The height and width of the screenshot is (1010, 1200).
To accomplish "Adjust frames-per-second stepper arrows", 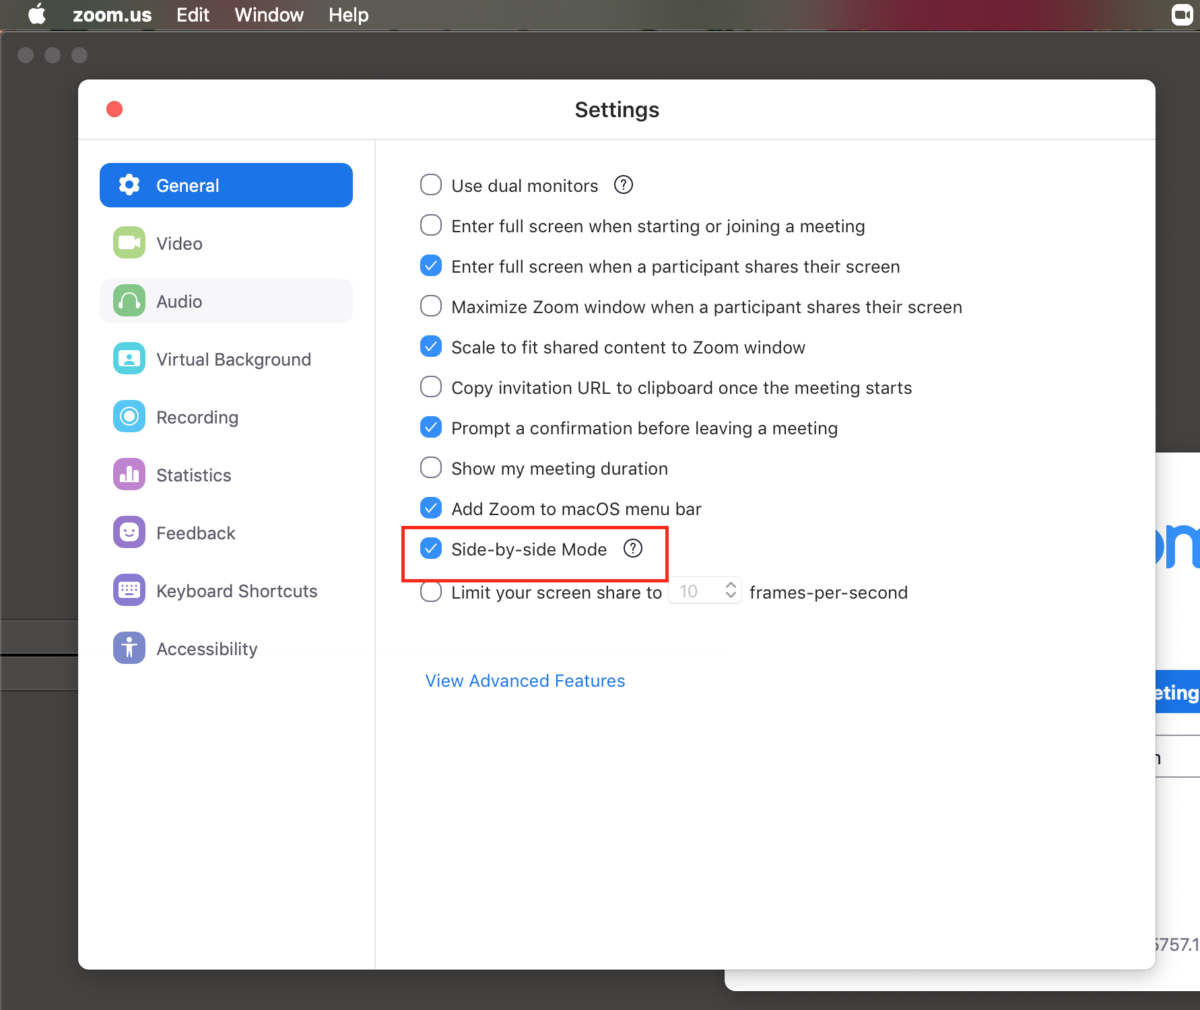I will coord(731,591).
